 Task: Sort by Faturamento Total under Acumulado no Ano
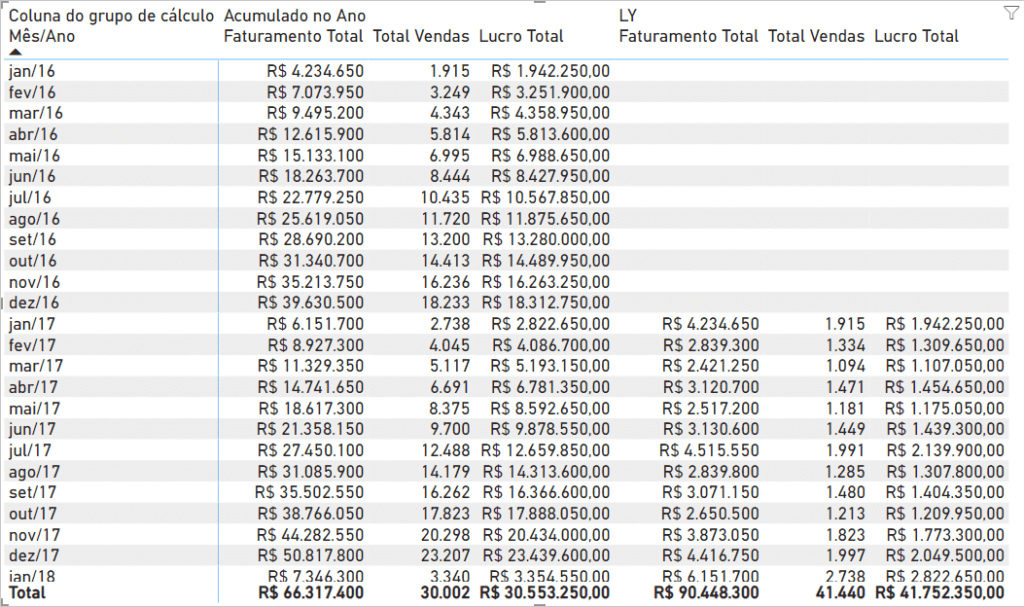[x=294, y=36]
